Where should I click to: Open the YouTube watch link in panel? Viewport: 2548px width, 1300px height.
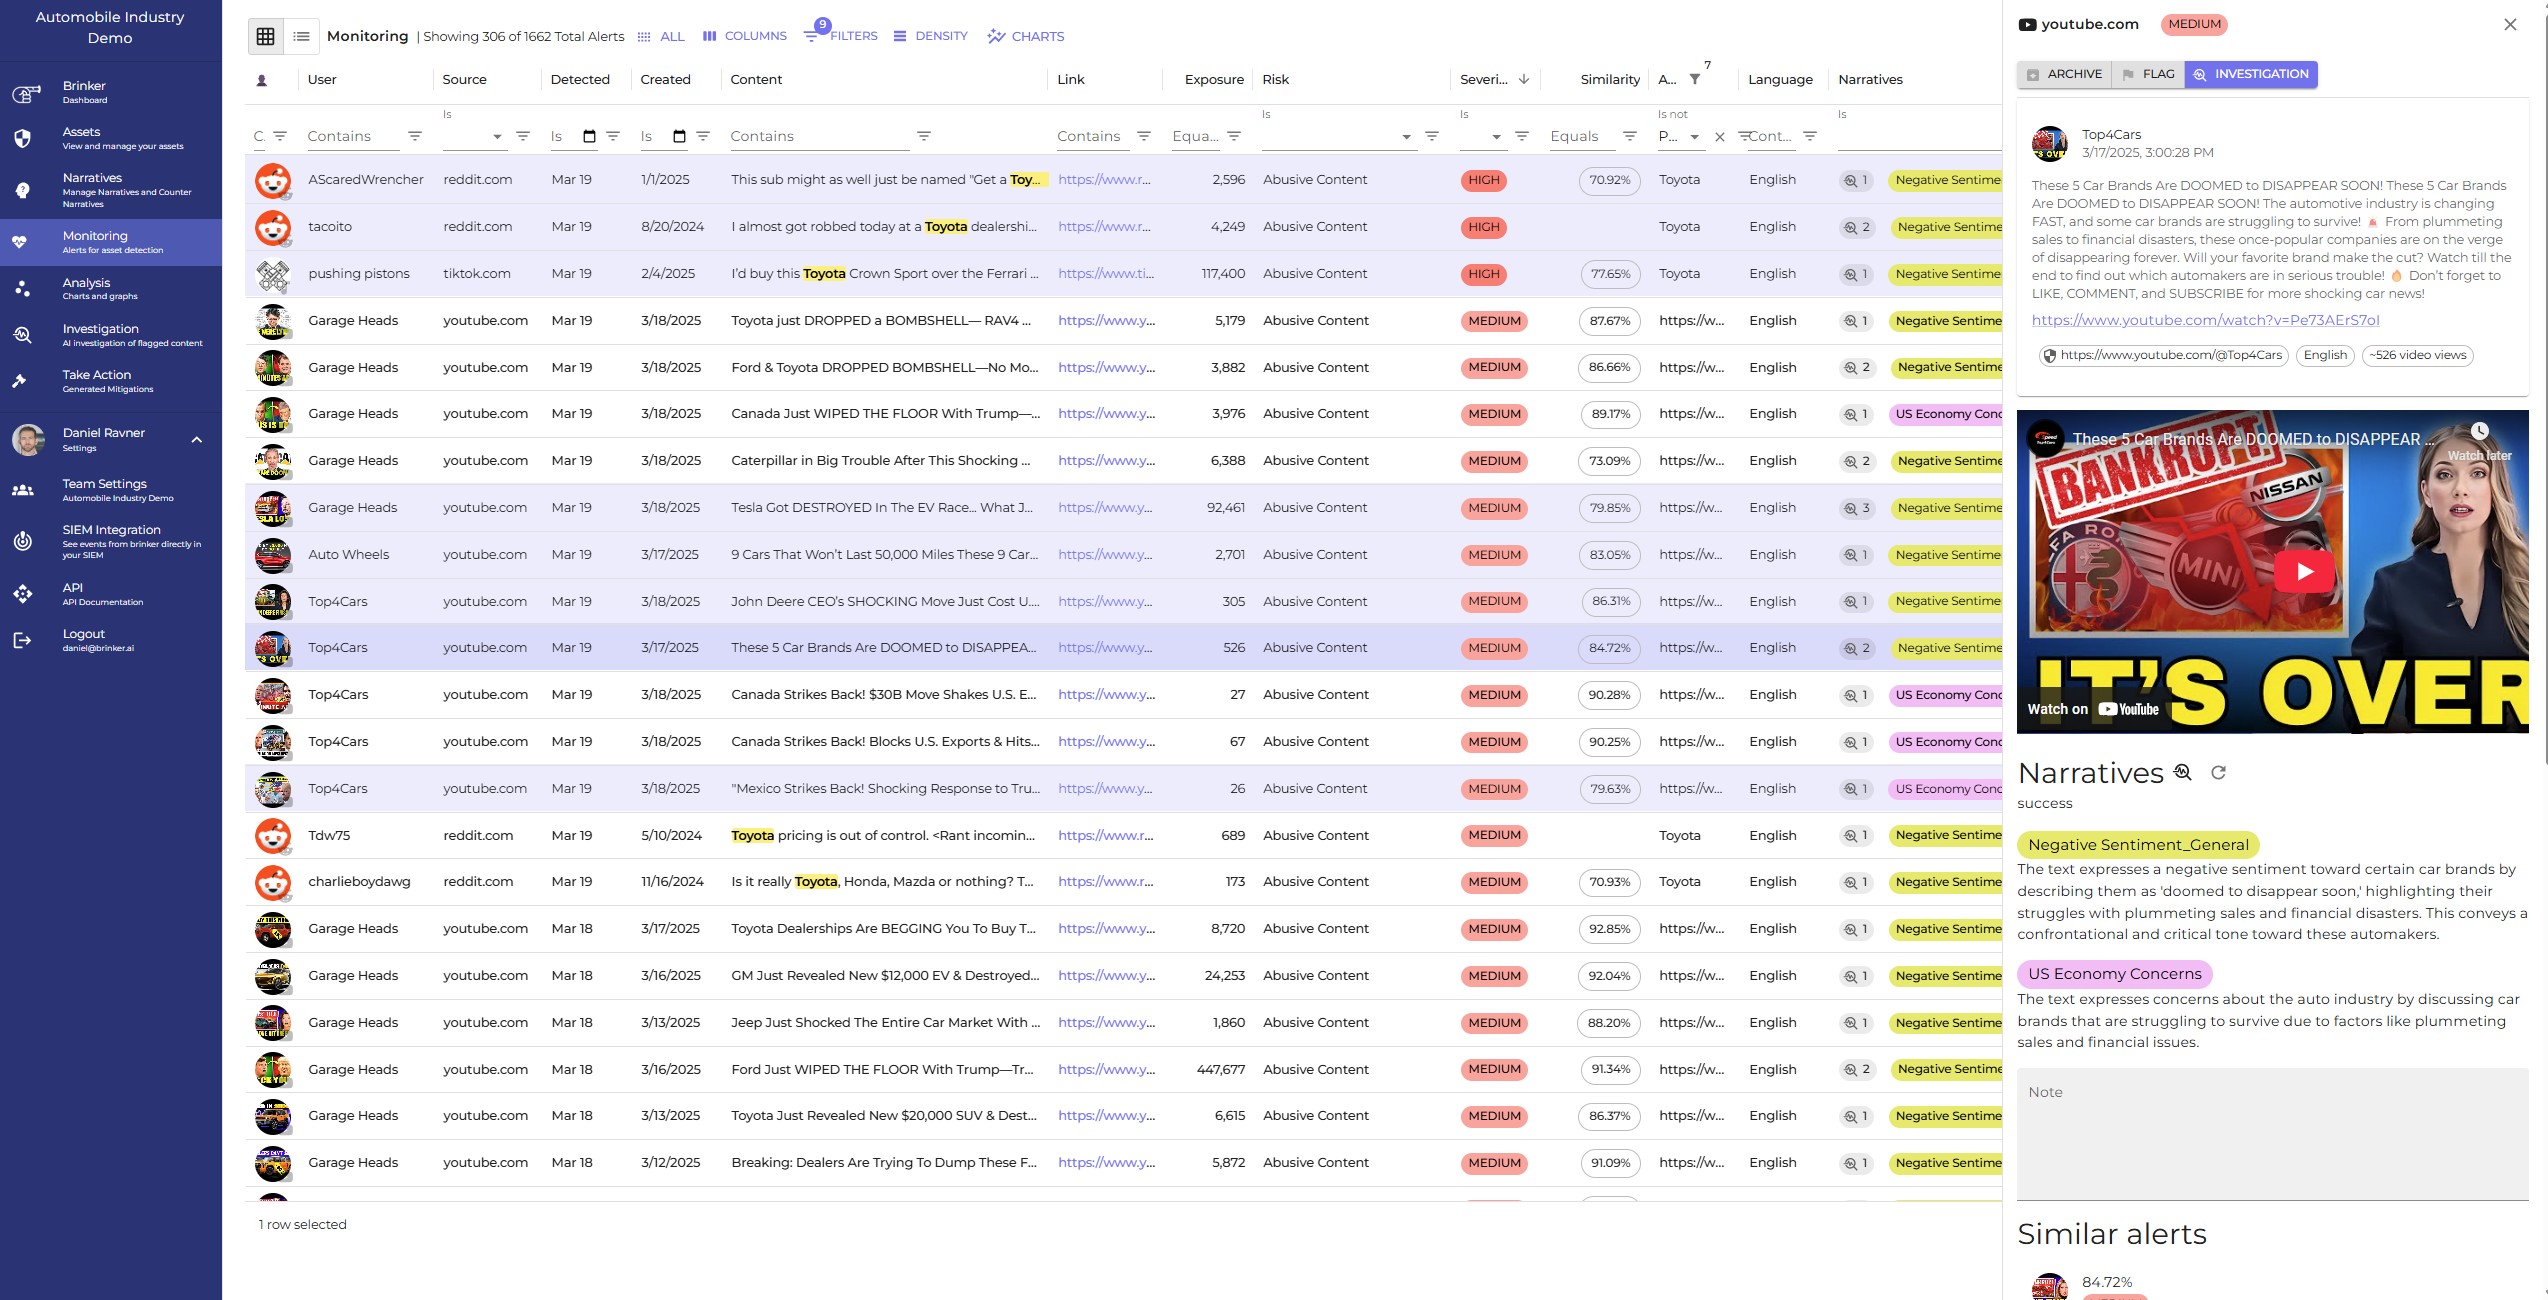[2205, 320]
